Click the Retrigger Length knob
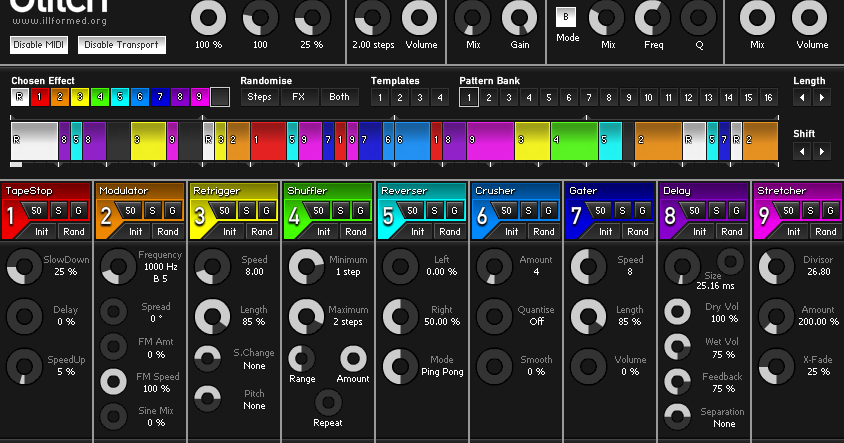Screen dimensions: 844x443 [213, 317]
